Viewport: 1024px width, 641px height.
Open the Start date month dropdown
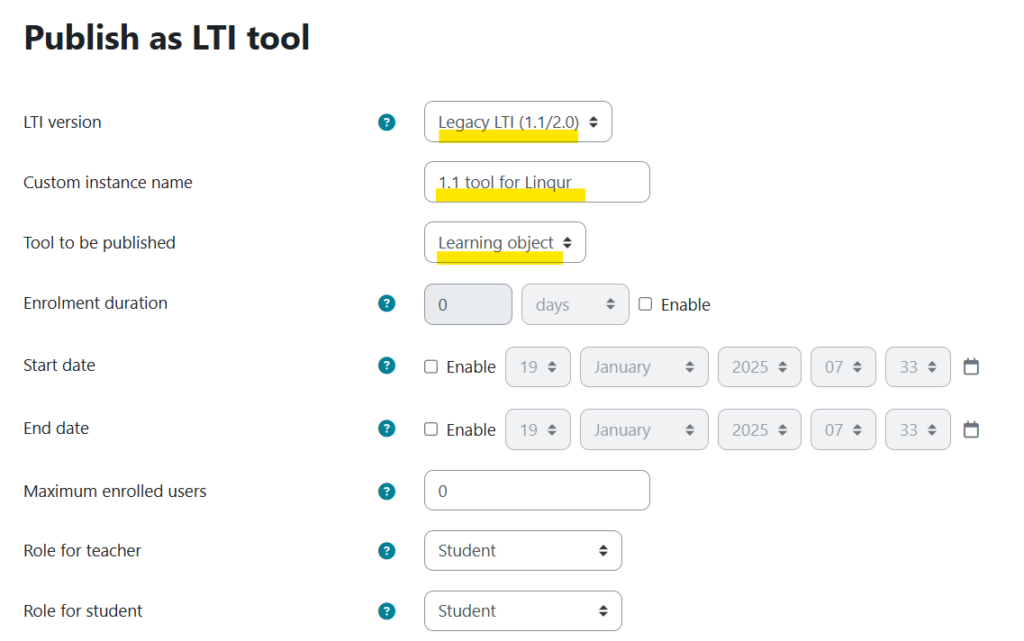pyautogui.click(x=643, y=367)
